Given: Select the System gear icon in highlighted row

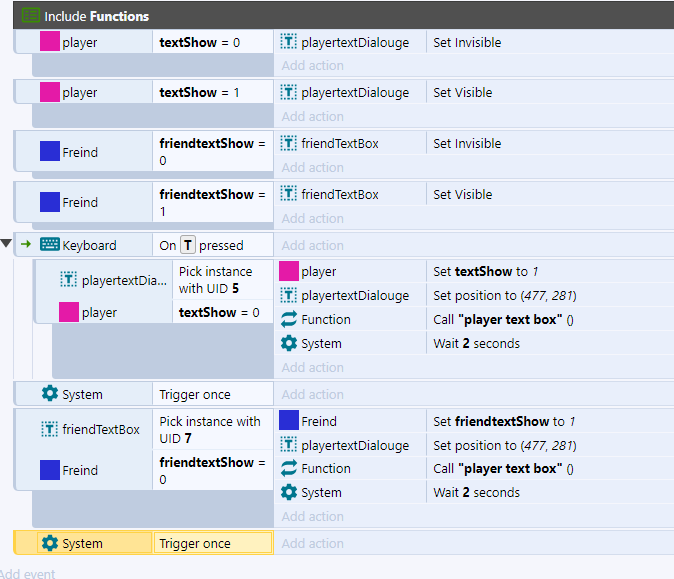Looking at the screenshot, I should click(x=50, y=544).
